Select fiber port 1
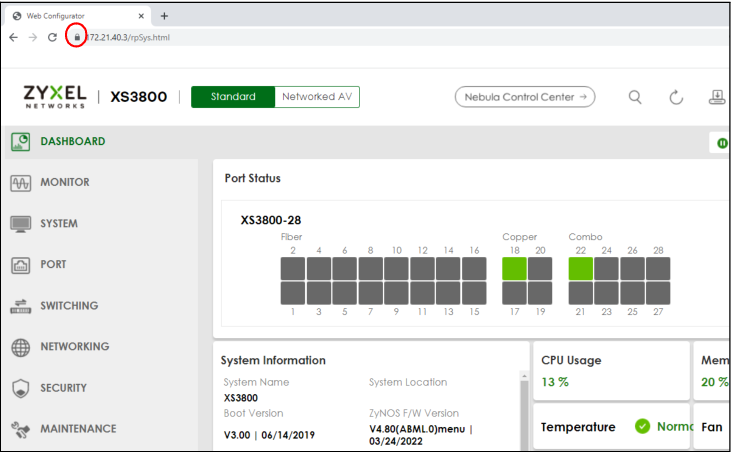Image resolution: width=733 pixels, height=452 pixels. coord(293,293)
